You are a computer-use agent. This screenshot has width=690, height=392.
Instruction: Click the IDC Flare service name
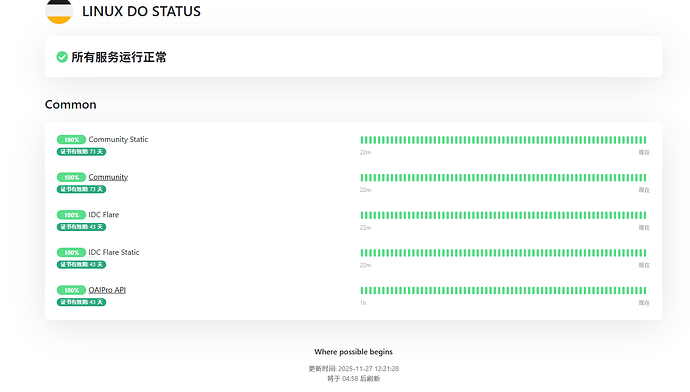tap(104, 215)
